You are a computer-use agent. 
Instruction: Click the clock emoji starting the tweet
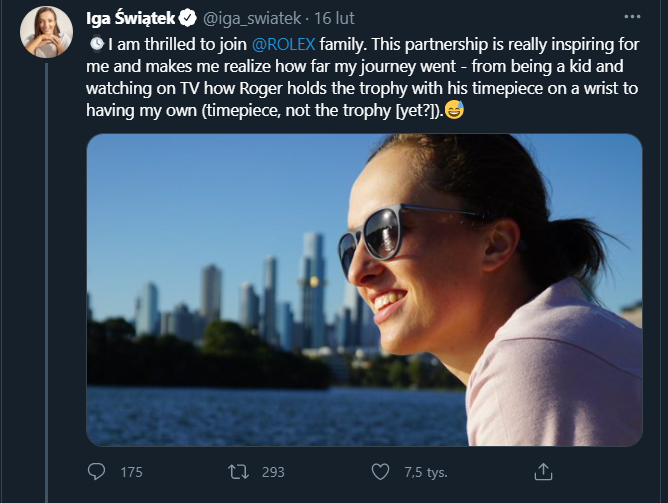(96, 44)
